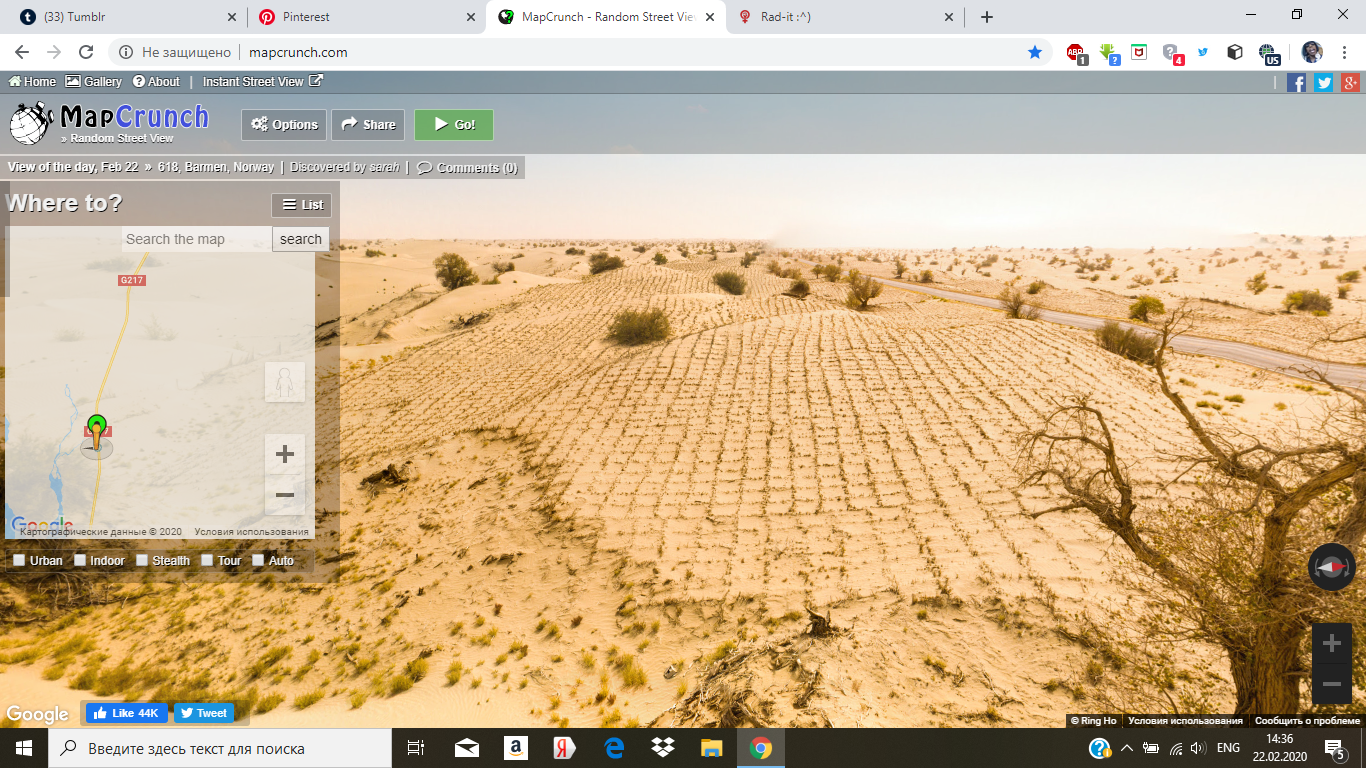The image size is (1366, 768).
Task: Zoom in the street view panorama
Action: click(1331, 644)
